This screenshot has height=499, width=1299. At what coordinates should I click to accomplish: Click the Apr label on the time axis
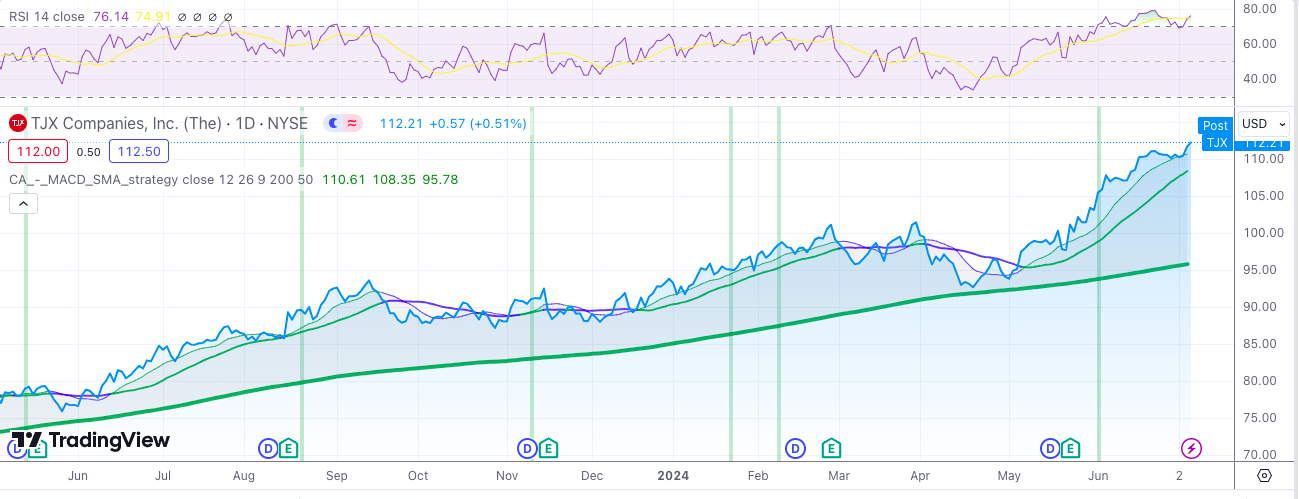tap(922, 476)
